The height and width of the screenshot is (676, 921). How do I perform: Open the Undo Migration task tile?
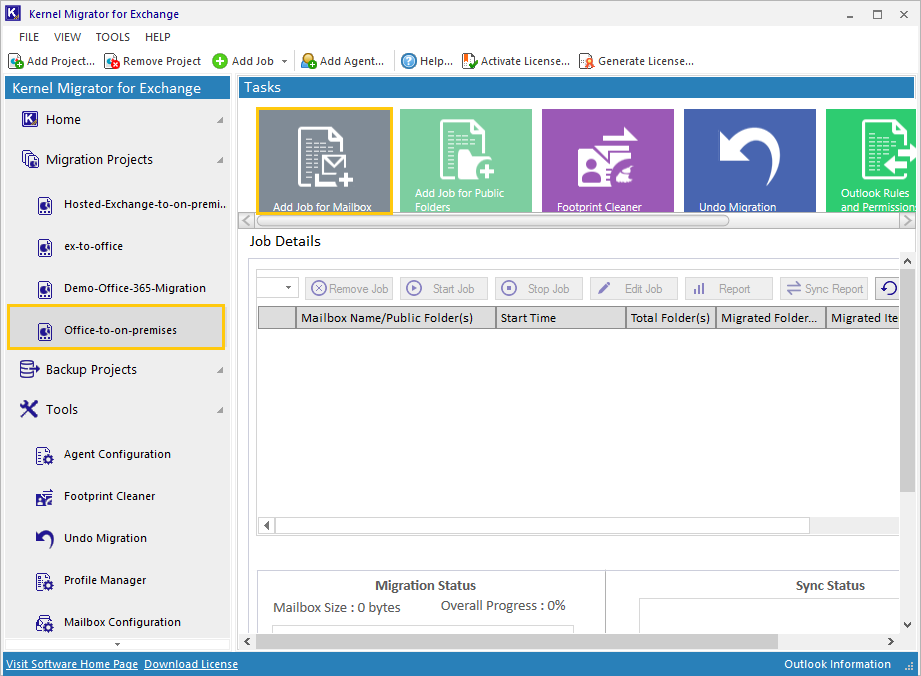click(749, 160)
